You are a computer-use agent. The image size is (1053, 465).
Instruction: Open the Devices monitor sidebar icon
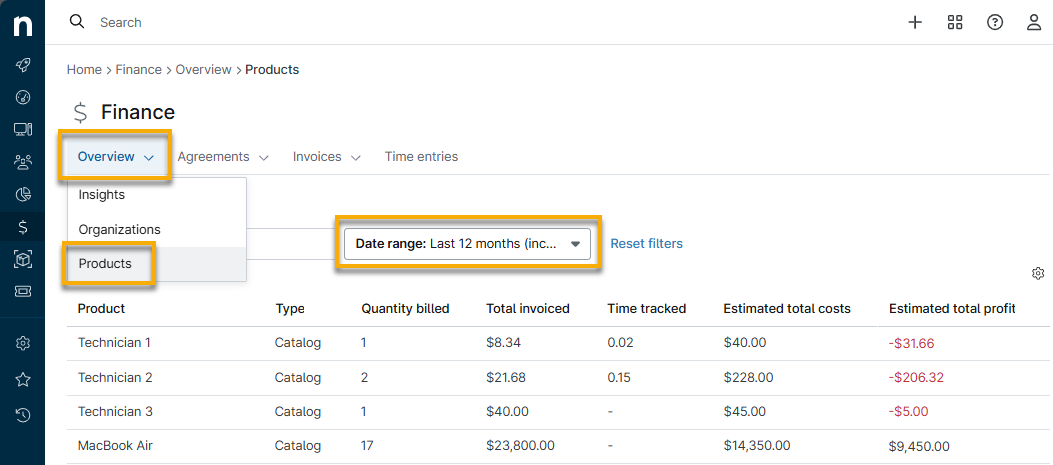[22, 129]
